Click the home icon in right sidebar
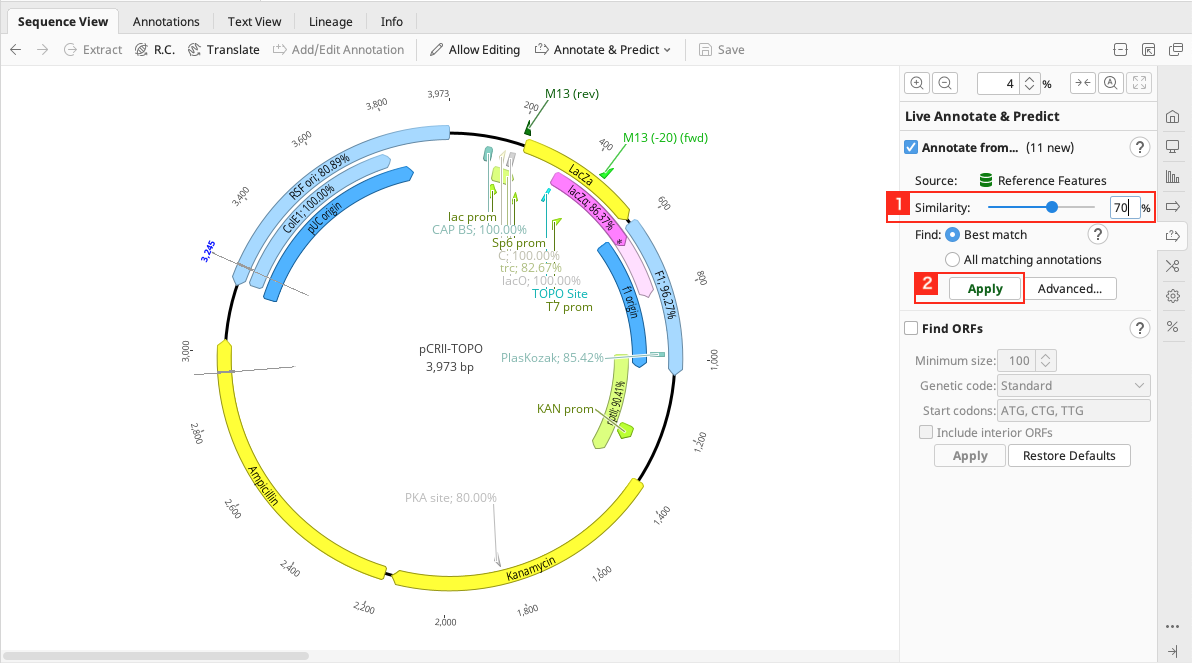The width and height of the screenshot is (1192, 663). 1173,117
